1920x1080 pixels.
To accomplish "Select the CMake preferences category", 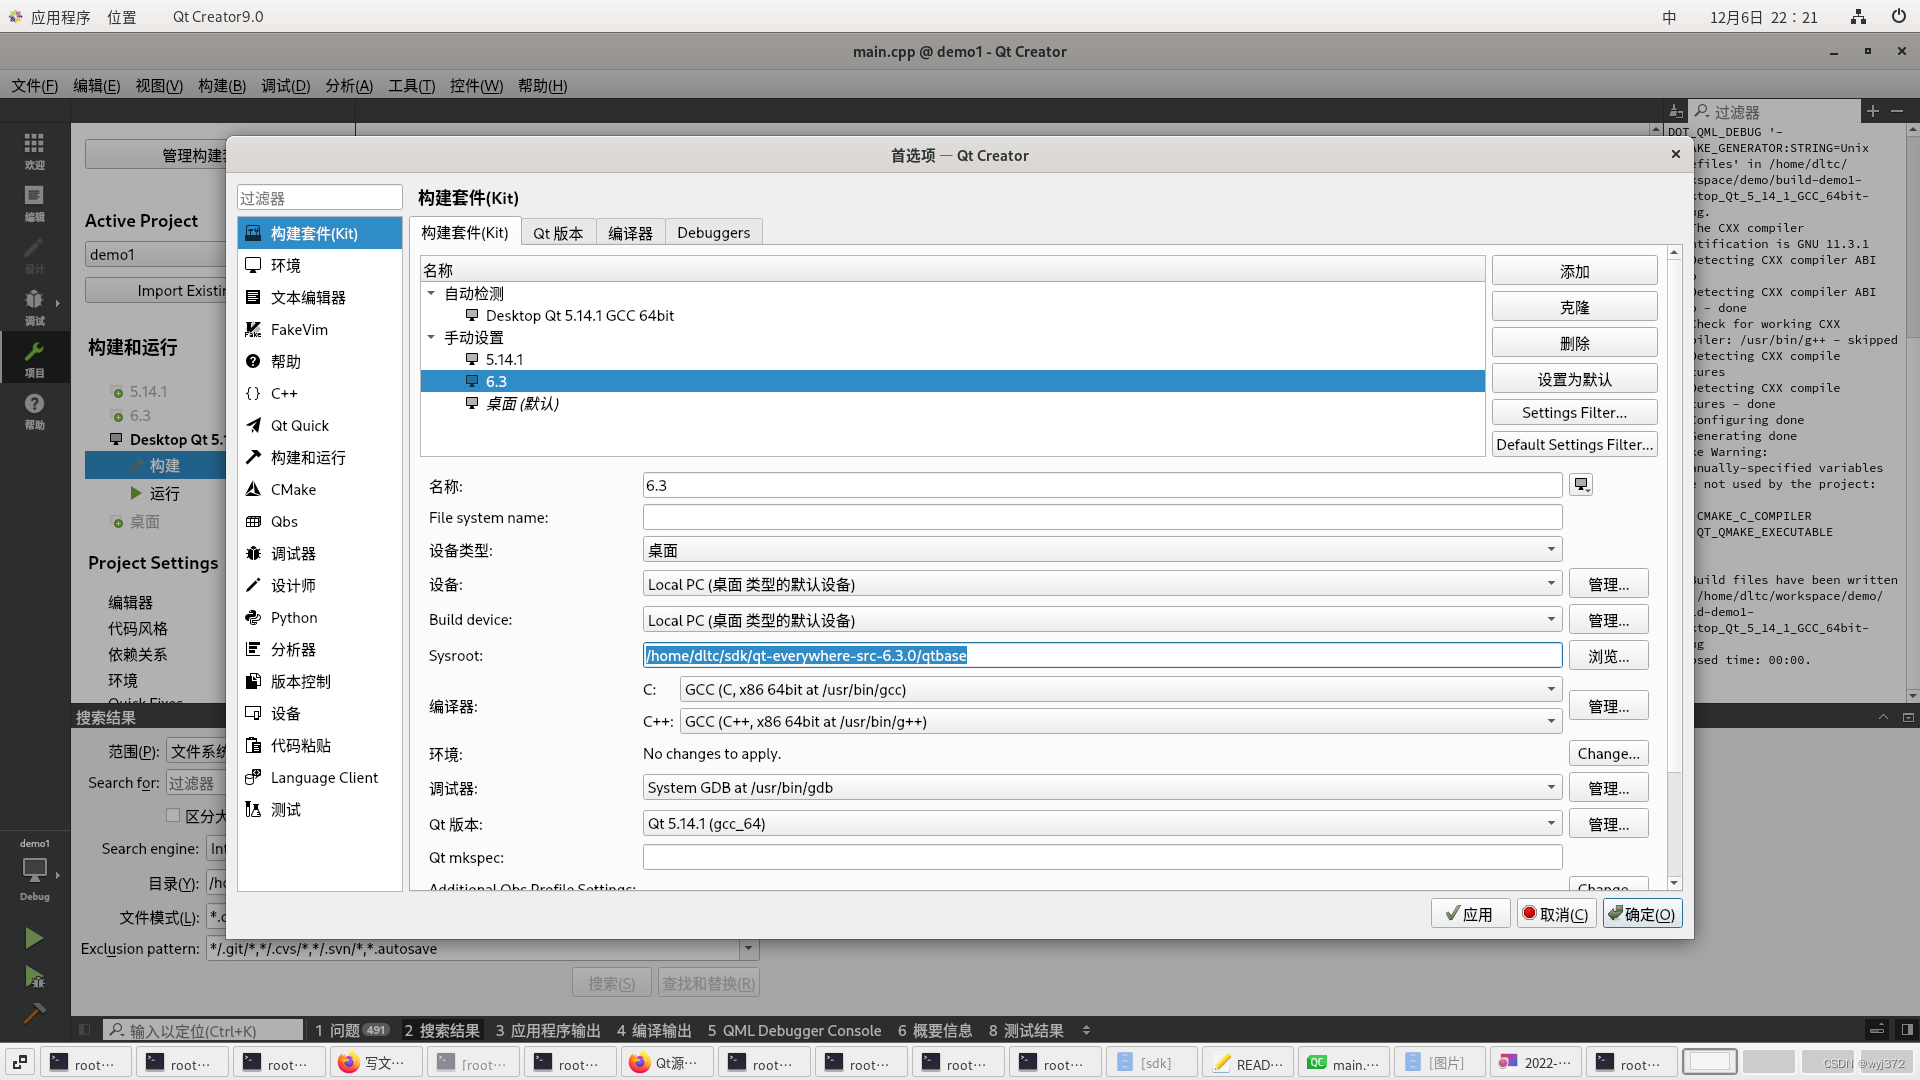I will tap(293, 490).
